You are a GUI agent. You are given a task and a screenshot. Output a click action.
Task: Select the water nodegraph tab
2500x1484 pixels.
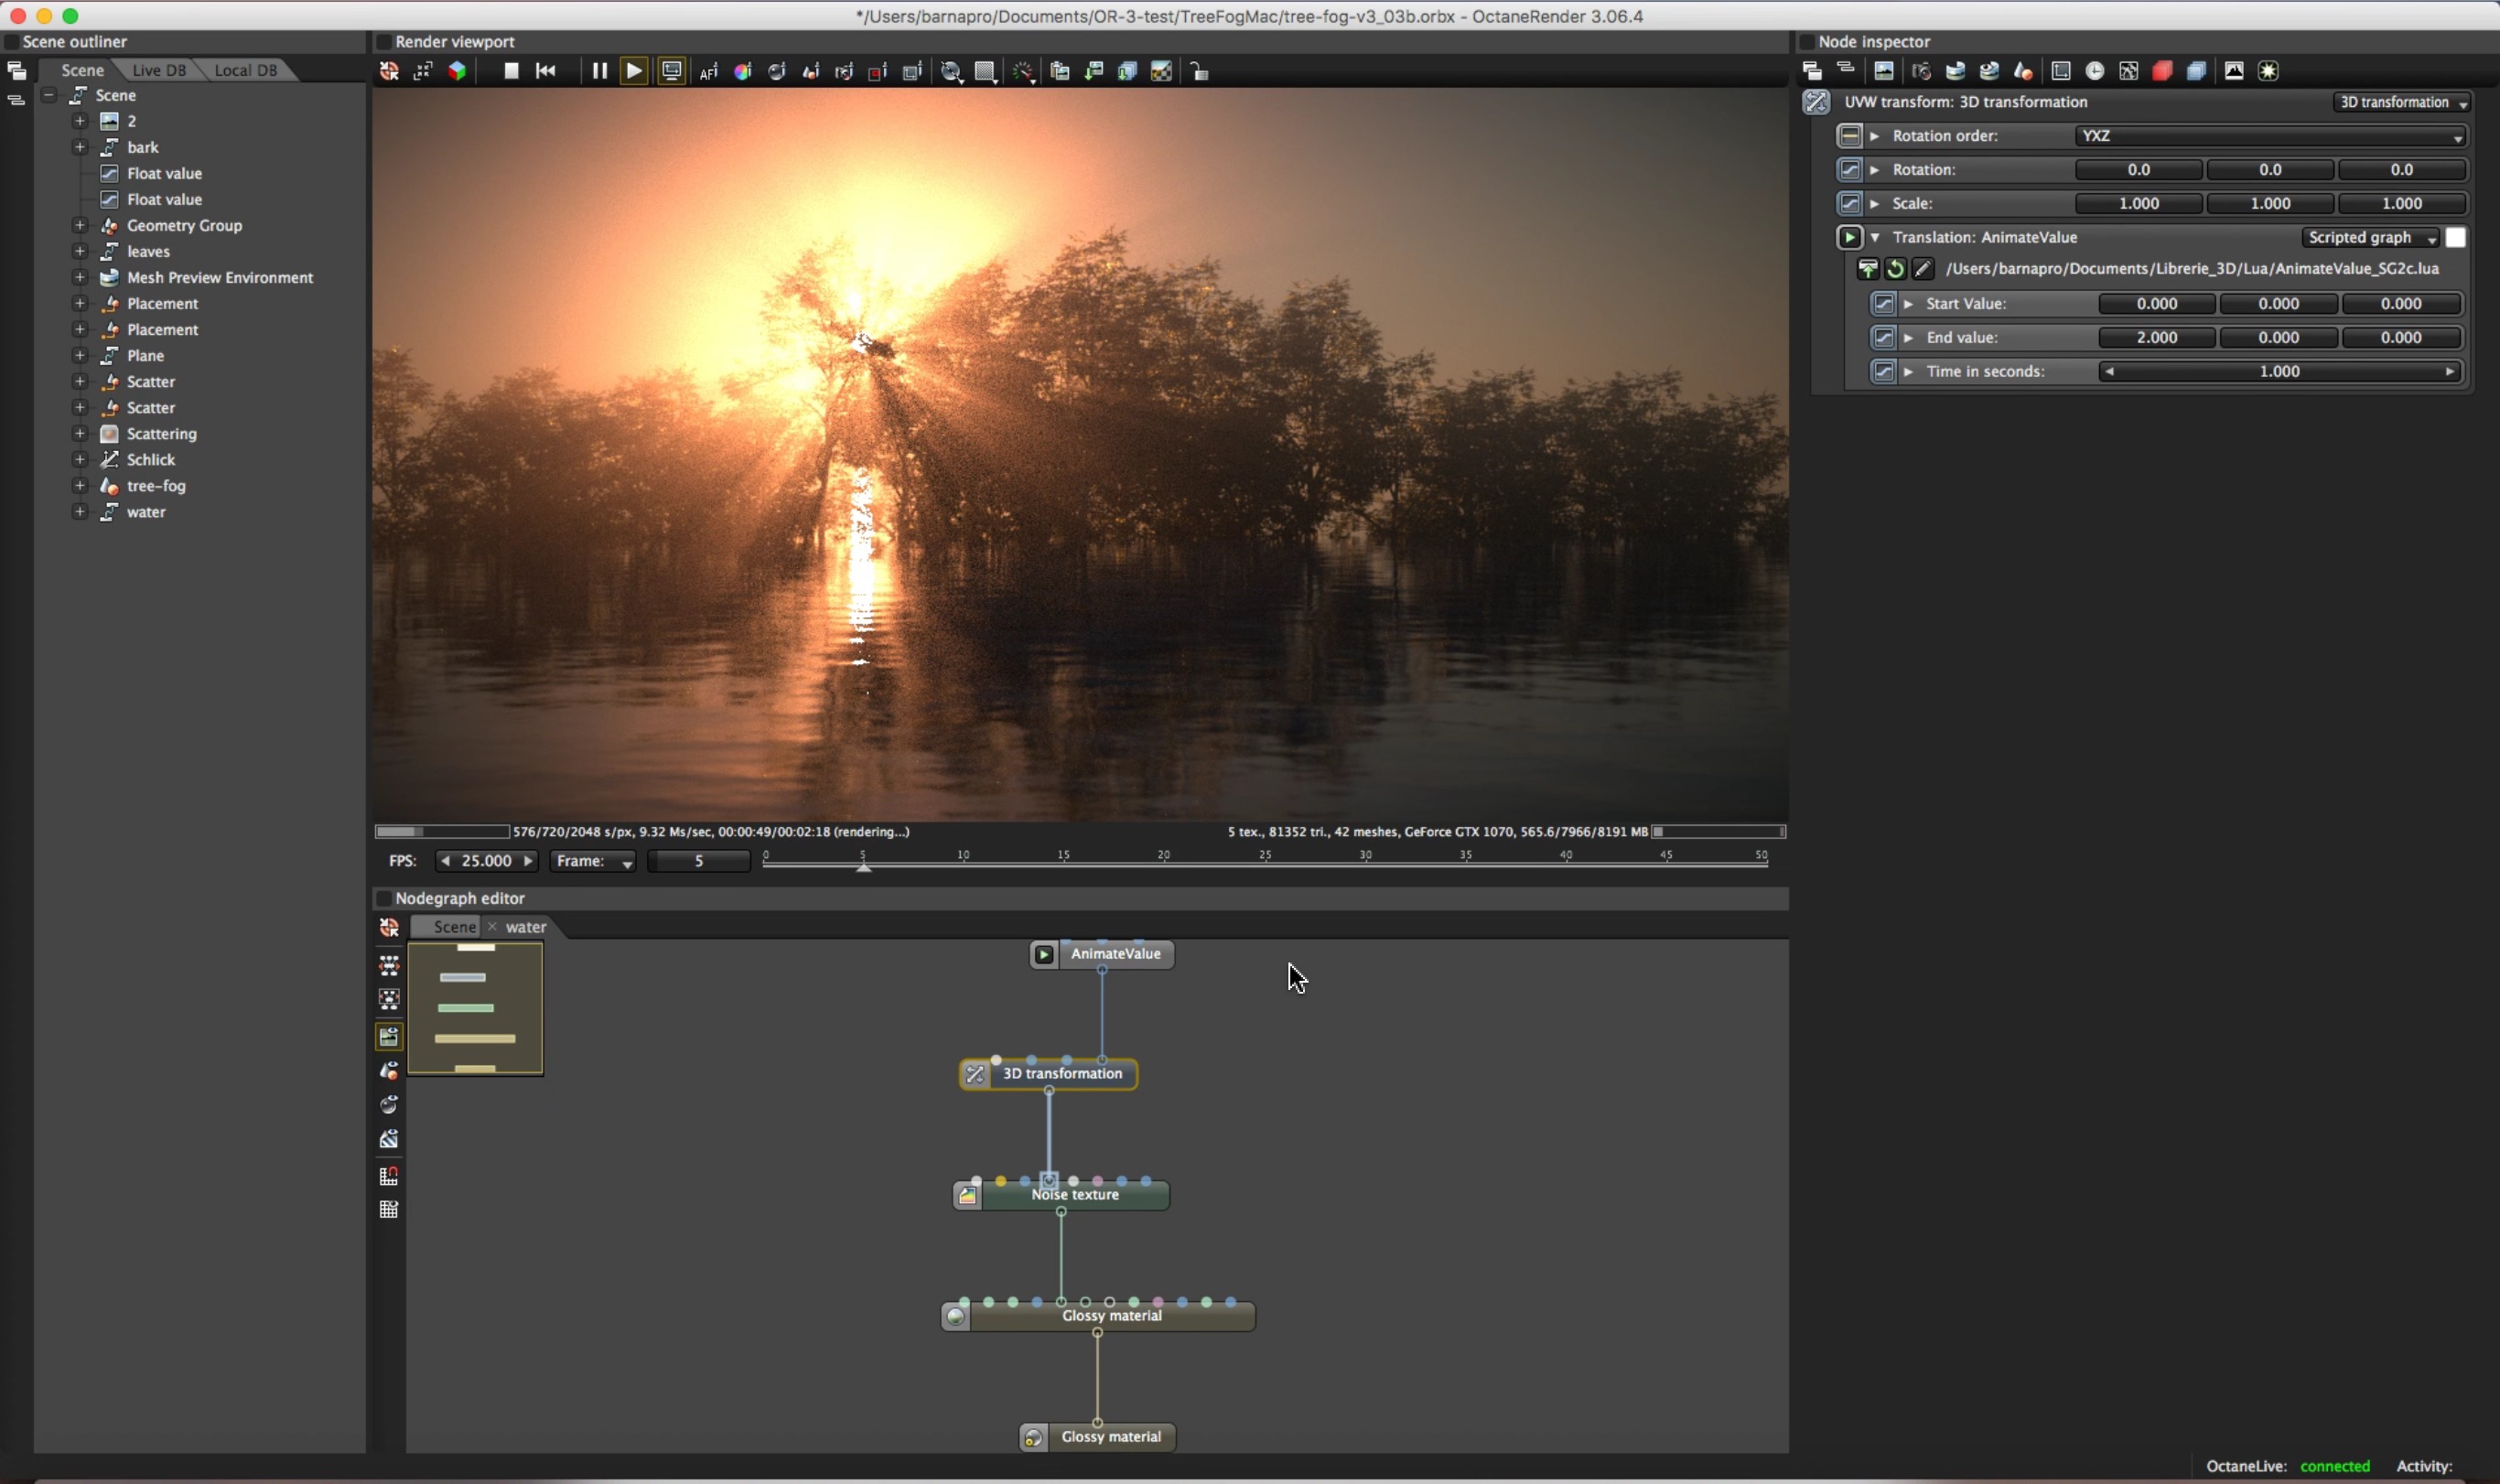526,927
